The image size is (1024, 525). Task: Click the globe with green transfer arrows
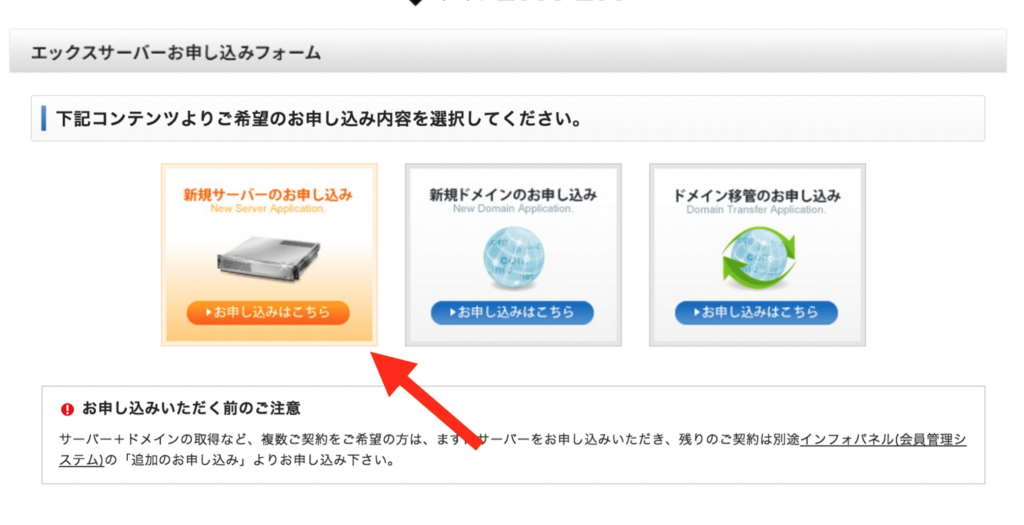(x=758, y=258)
